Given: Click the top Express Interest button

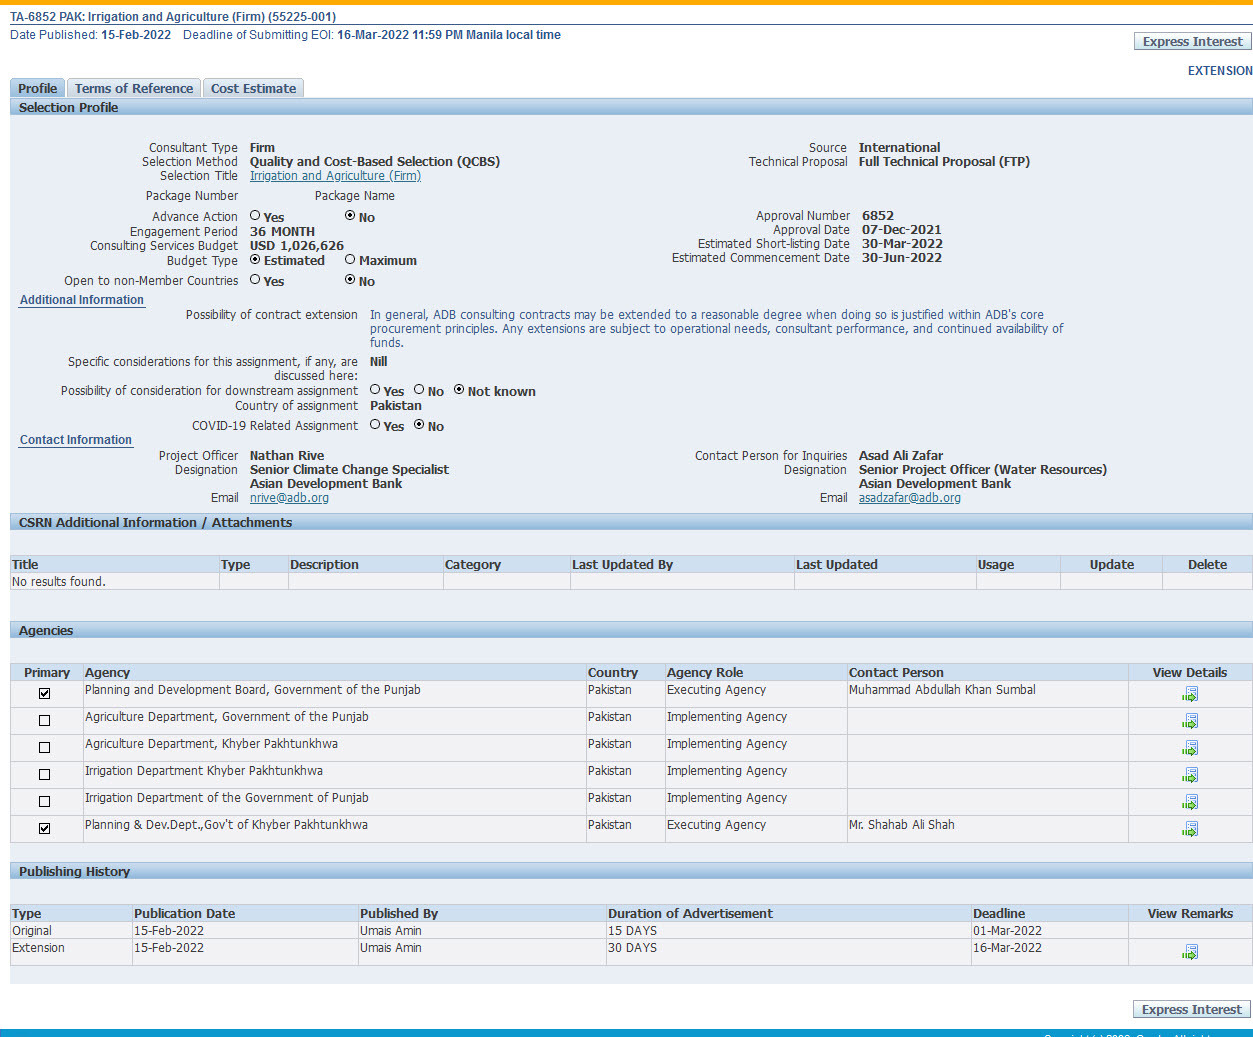Looking at the screenshot, I should pyautogui.click(x=1192, y=41).
